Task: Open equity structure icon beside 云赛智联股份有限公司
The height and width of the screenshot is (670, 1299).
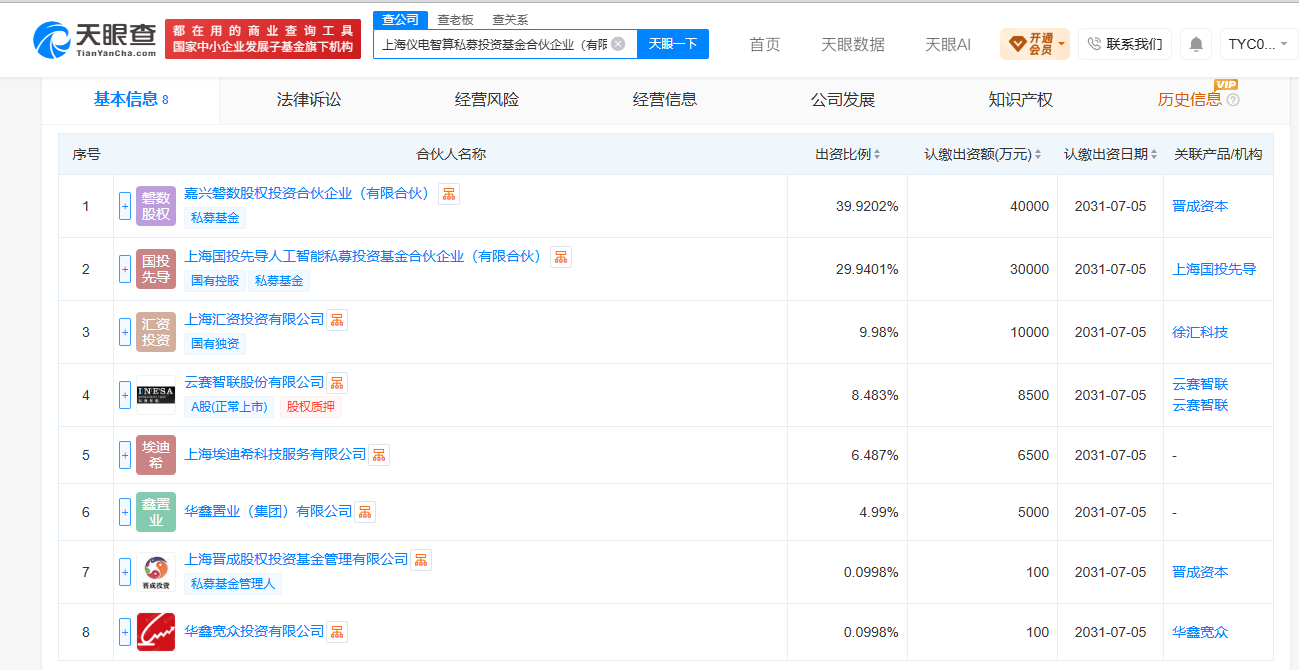Action: [x=337, y=383]
